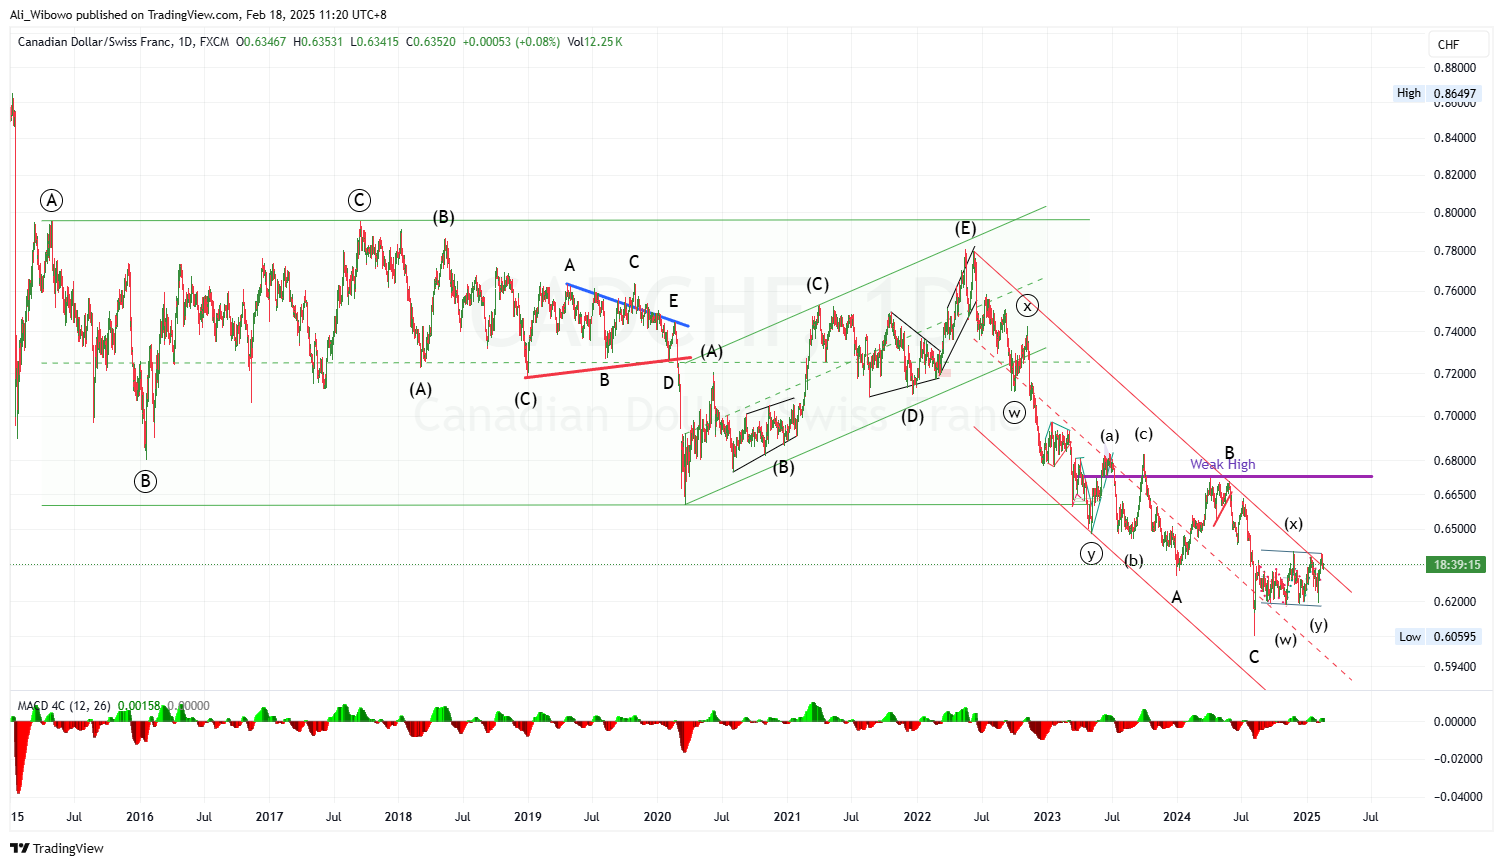The image size is (1503, 866).
Task: Click the 18:39:15 countdown price label
Action: click(x=1456, y=565)
